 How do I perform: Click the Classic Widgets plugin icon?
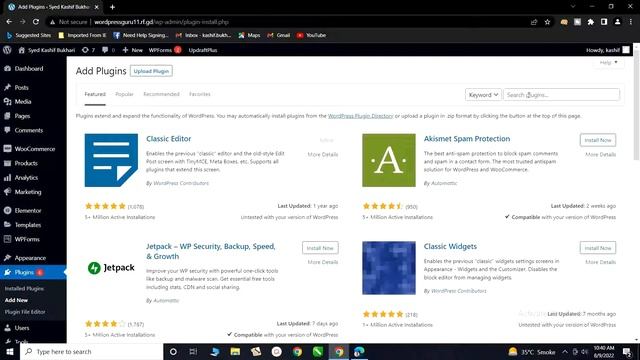pos(389,268)
